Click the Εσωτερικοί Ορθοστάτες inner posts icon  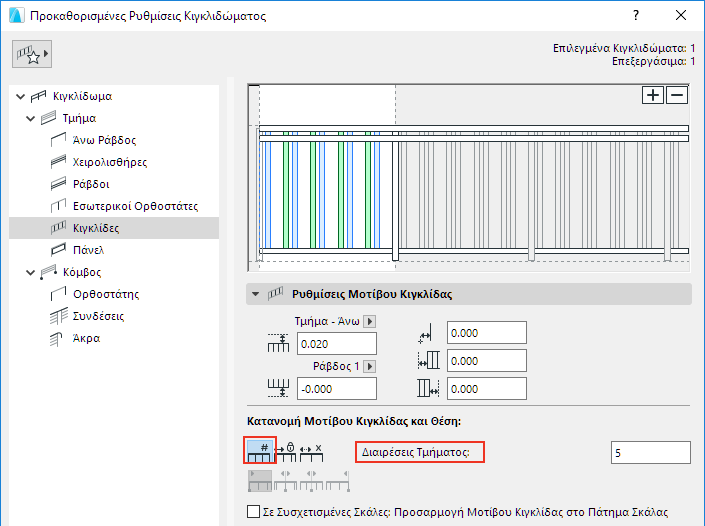[x=58, y=206]
